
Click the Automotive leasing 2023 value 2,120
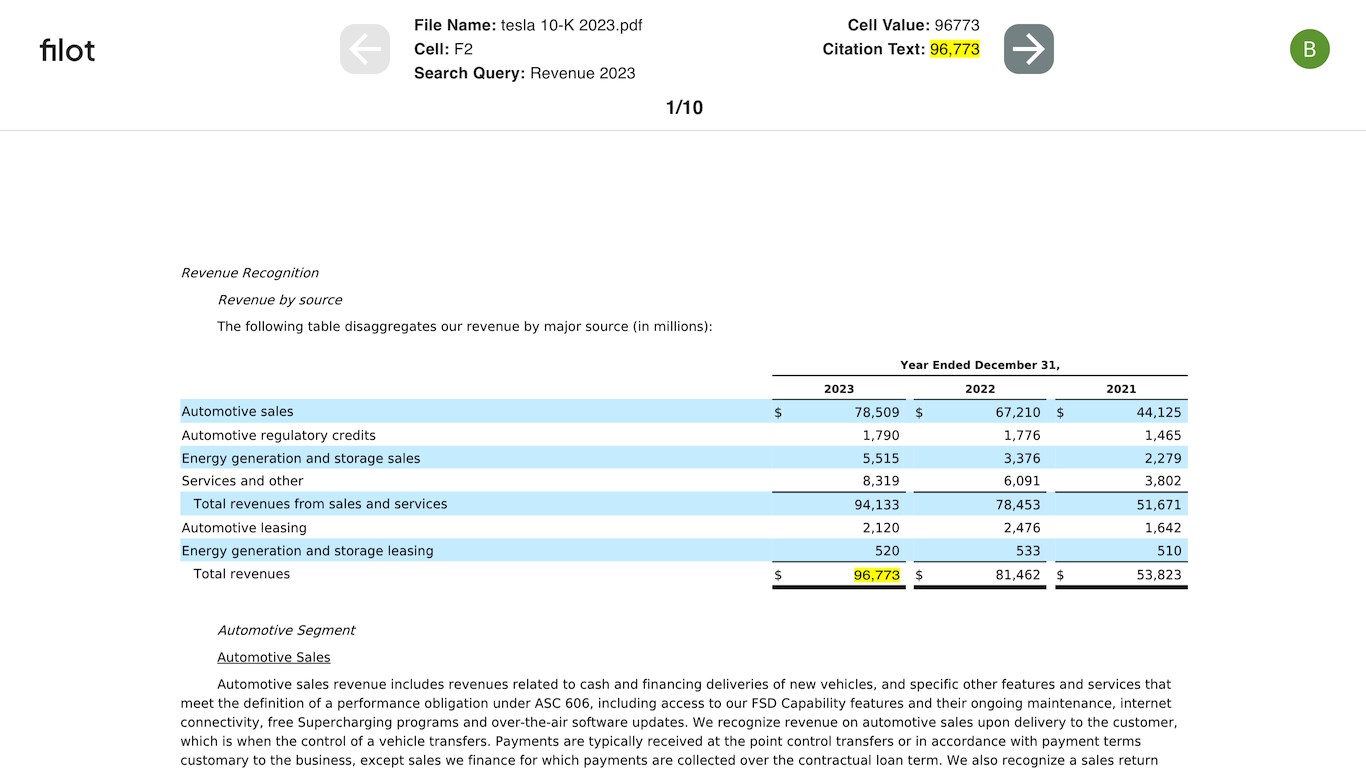coord(880,528)
